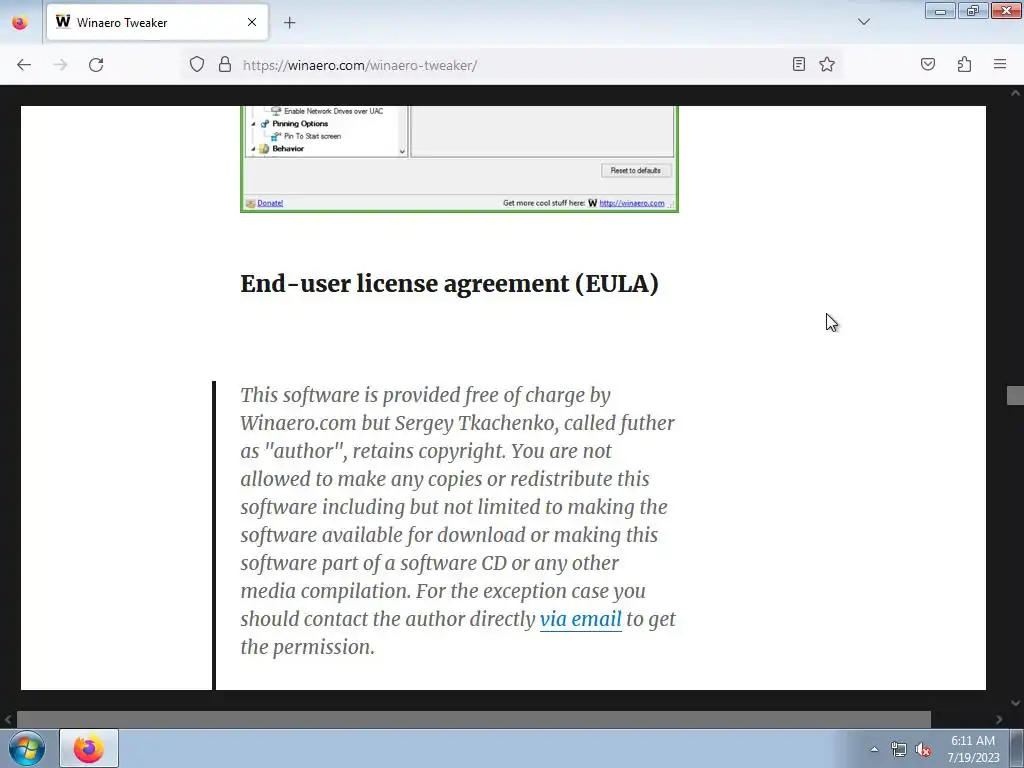Click the URL address field

[513, 65]
